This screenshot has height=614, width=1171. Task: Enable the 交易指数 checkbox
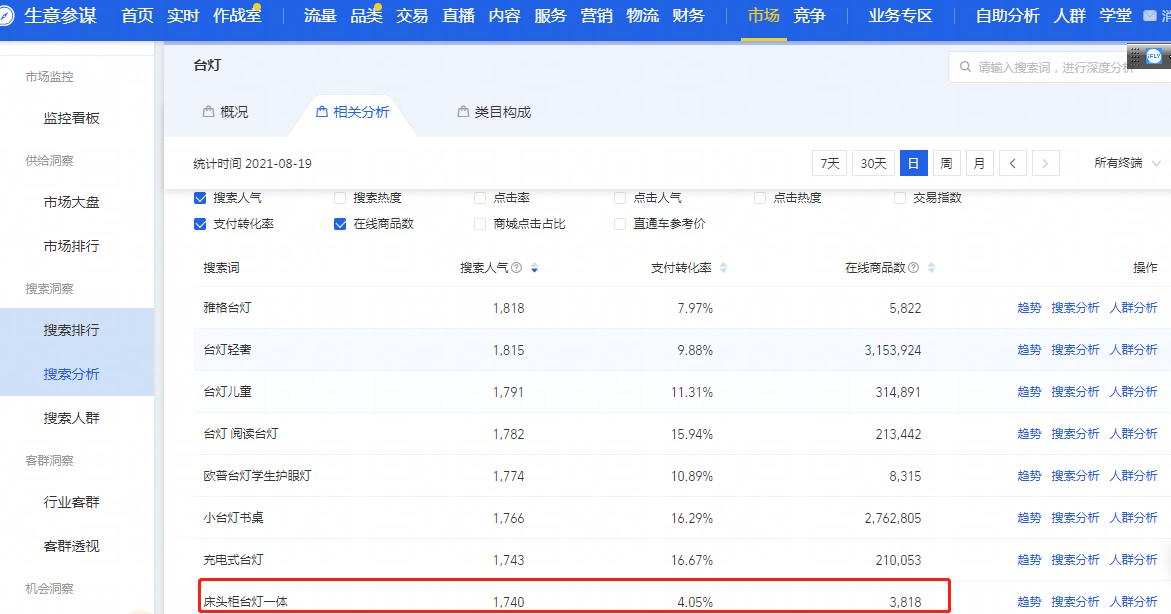pos(902,197)
